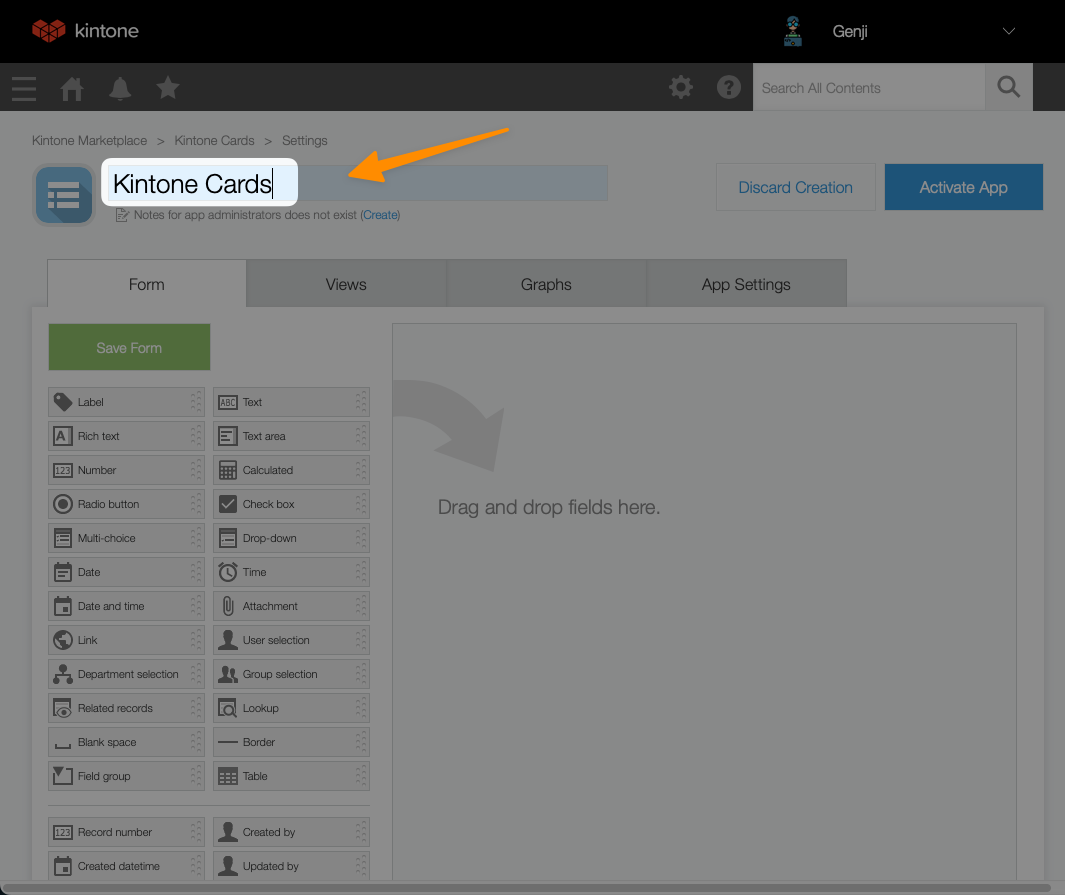The width and height of the screenshot is (1065, 895).
Task: Select the User selection field type
Action: [x=291, y=640]
